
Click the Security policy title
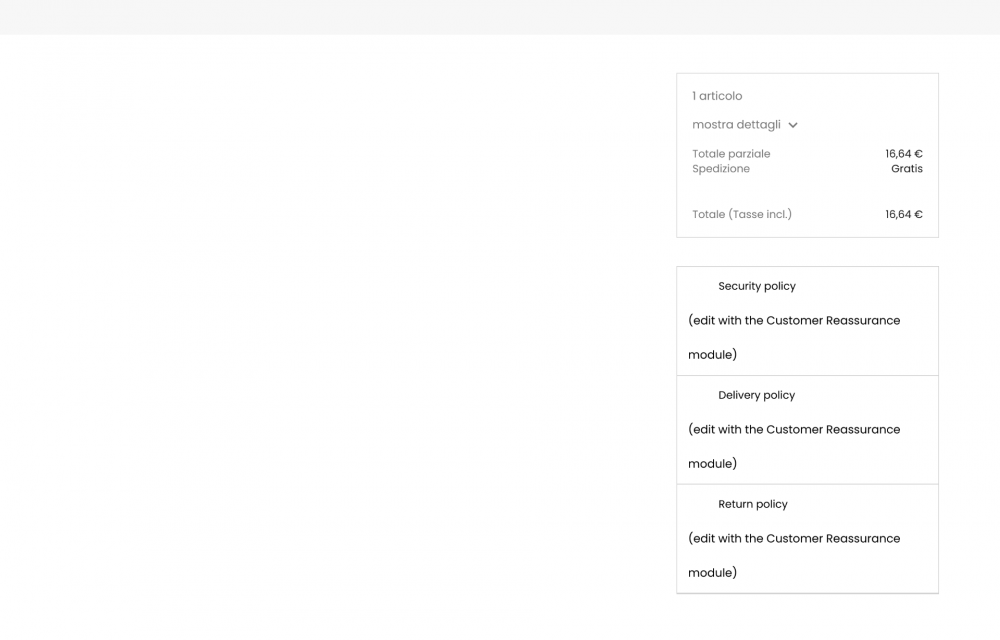pyautogui.click(x=757, y=286)
